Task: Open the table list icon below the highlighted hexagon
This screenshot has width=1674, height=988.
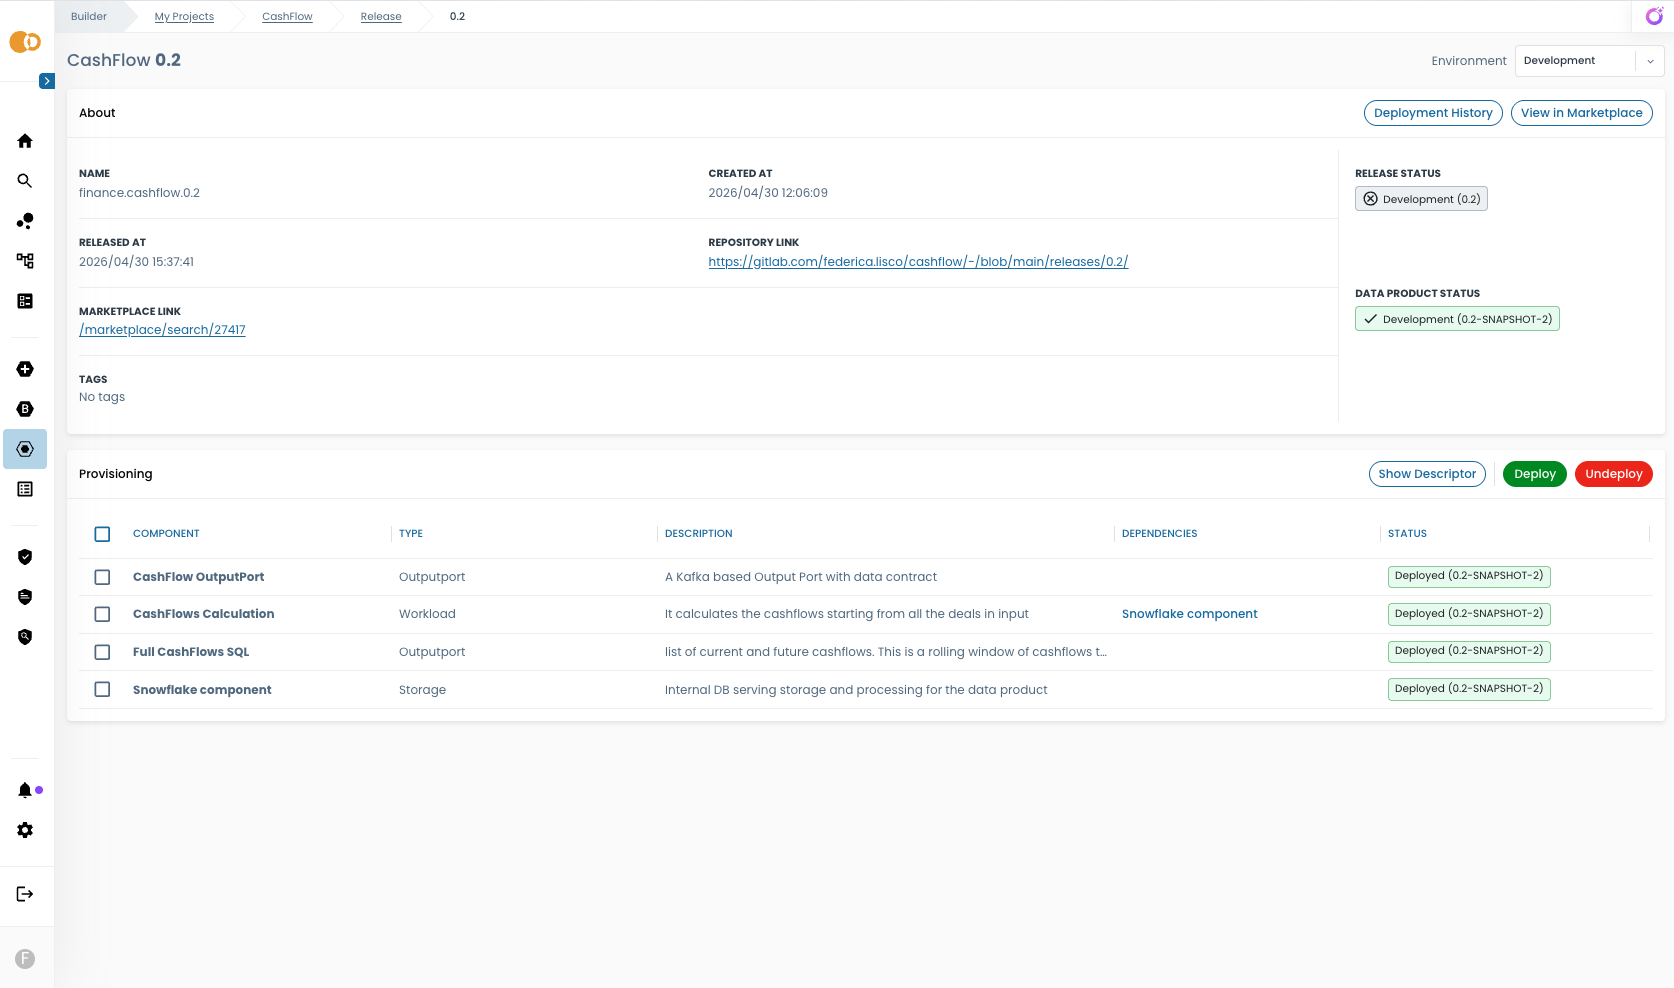Action: click(x=25, y=489)
